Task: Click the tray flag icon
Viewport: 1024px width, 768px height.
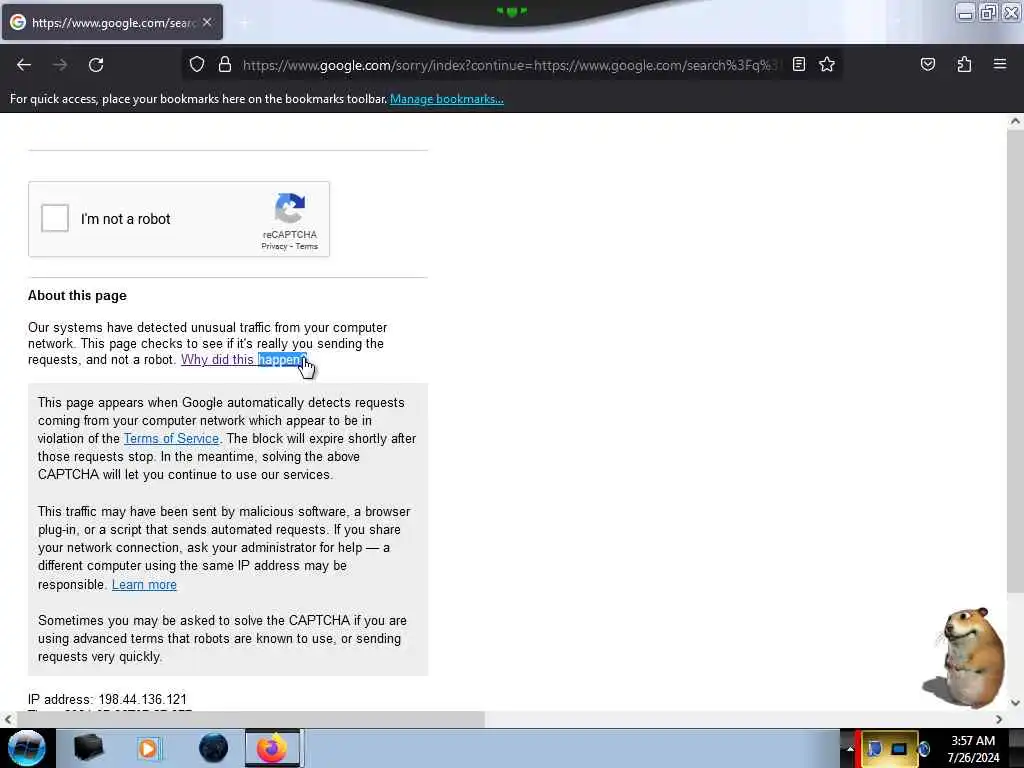Action: pyautogui.click(x=874, y=748)
